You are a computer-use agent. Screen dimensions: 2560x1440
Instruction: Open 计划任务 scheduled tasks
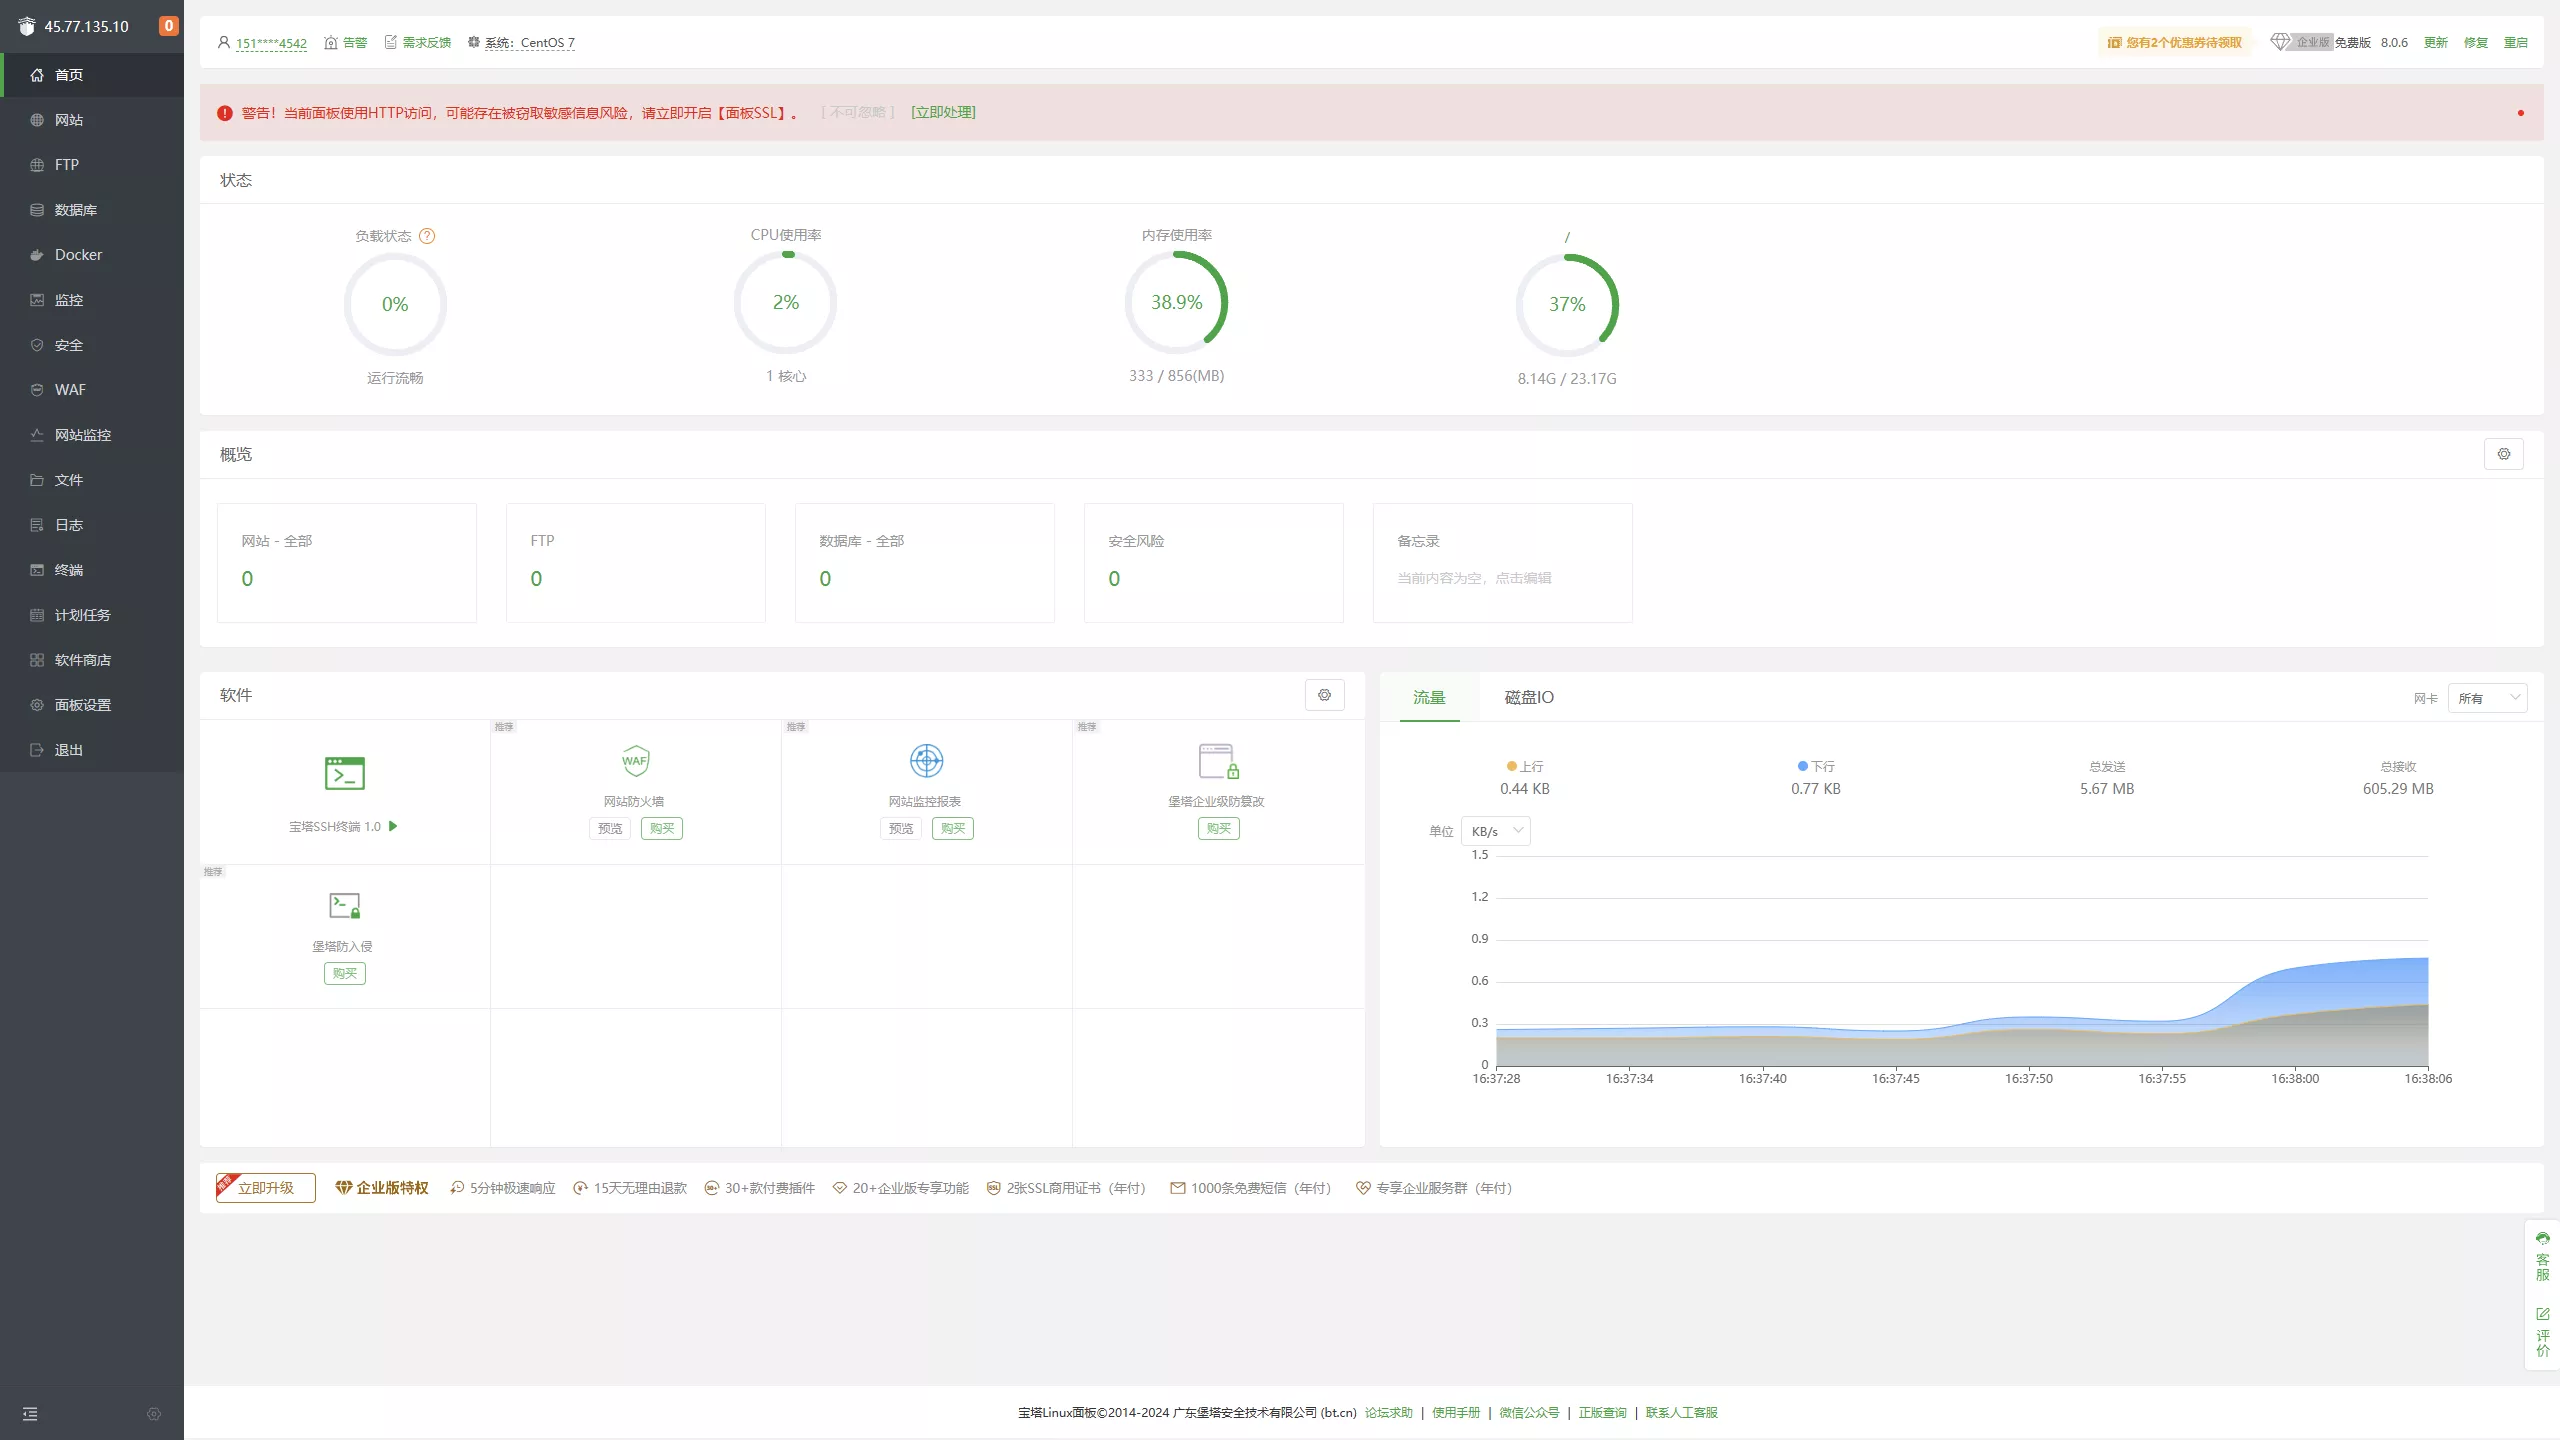point(82,614)
